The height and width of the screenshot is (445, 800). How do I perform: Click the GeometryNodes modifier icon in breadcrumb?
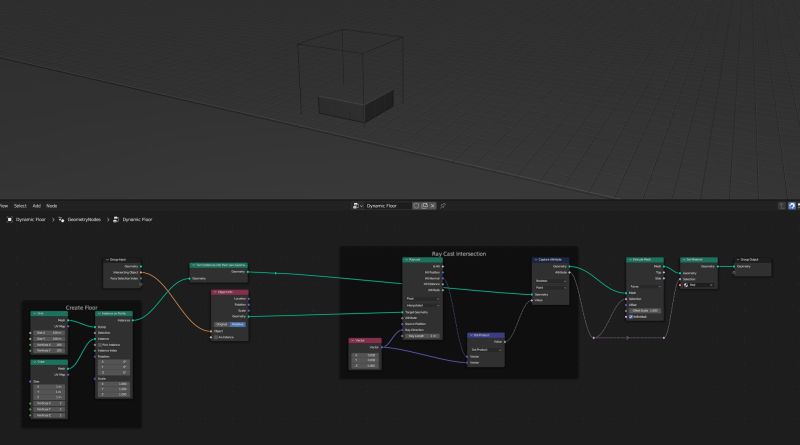click(x=61, y=219)
